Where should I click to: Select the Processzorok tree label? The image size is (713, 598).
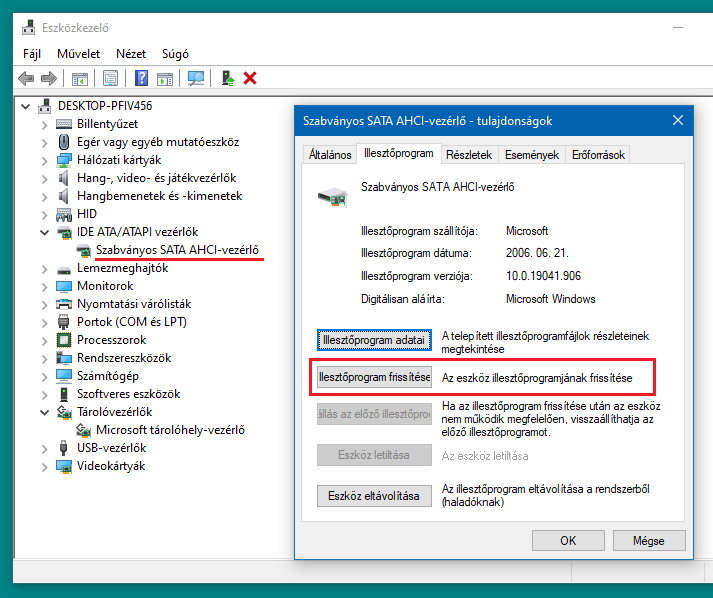111,340
